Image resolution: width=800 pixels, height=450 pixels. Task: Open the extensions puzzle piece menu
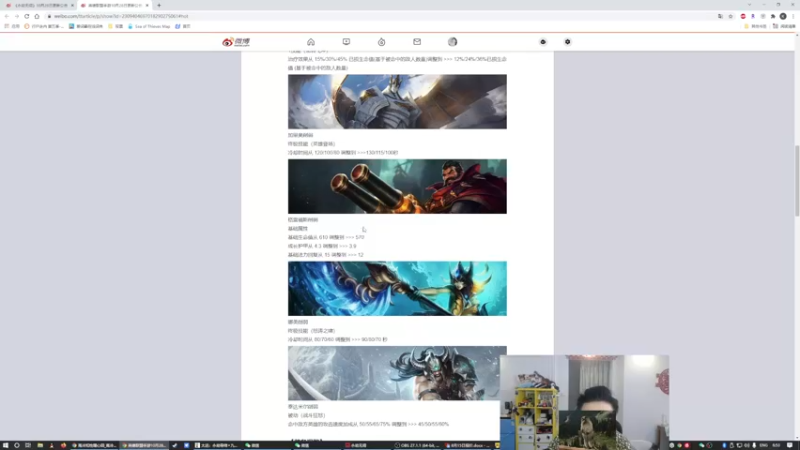tap(773, 16)
